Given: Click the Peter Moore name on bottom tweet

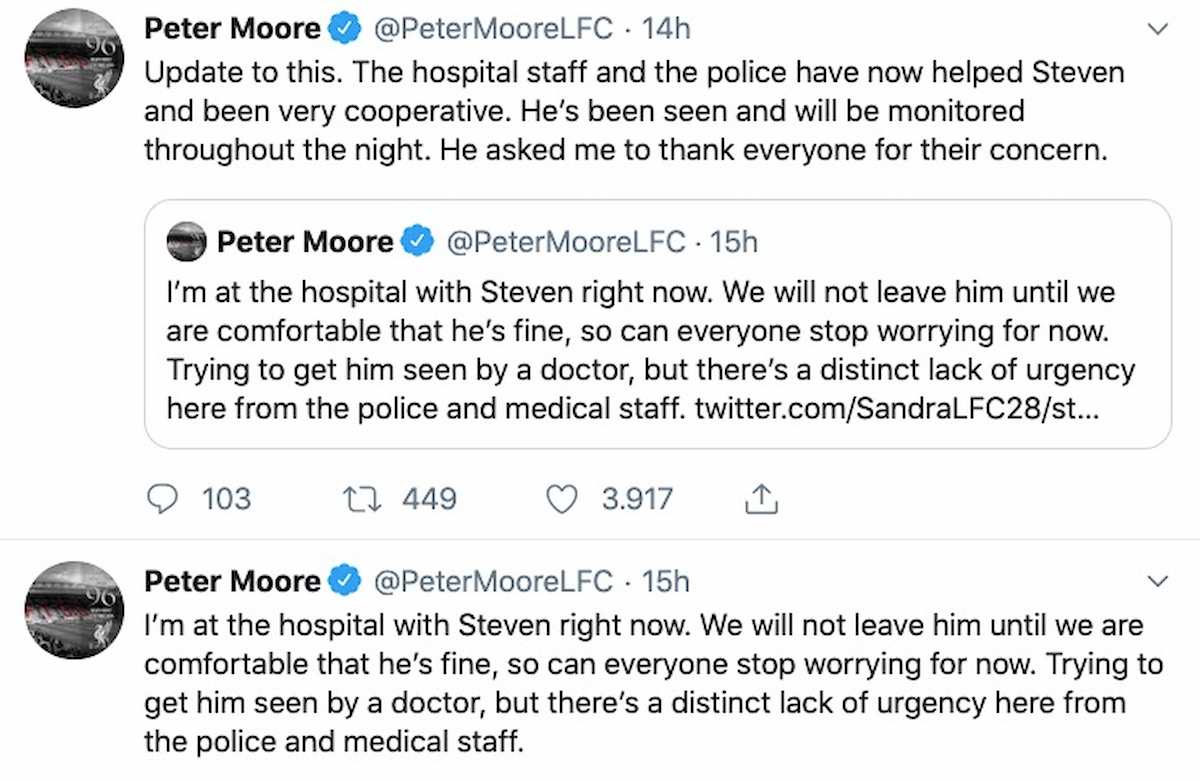Looking at the screenshot, I should (232, 580).
